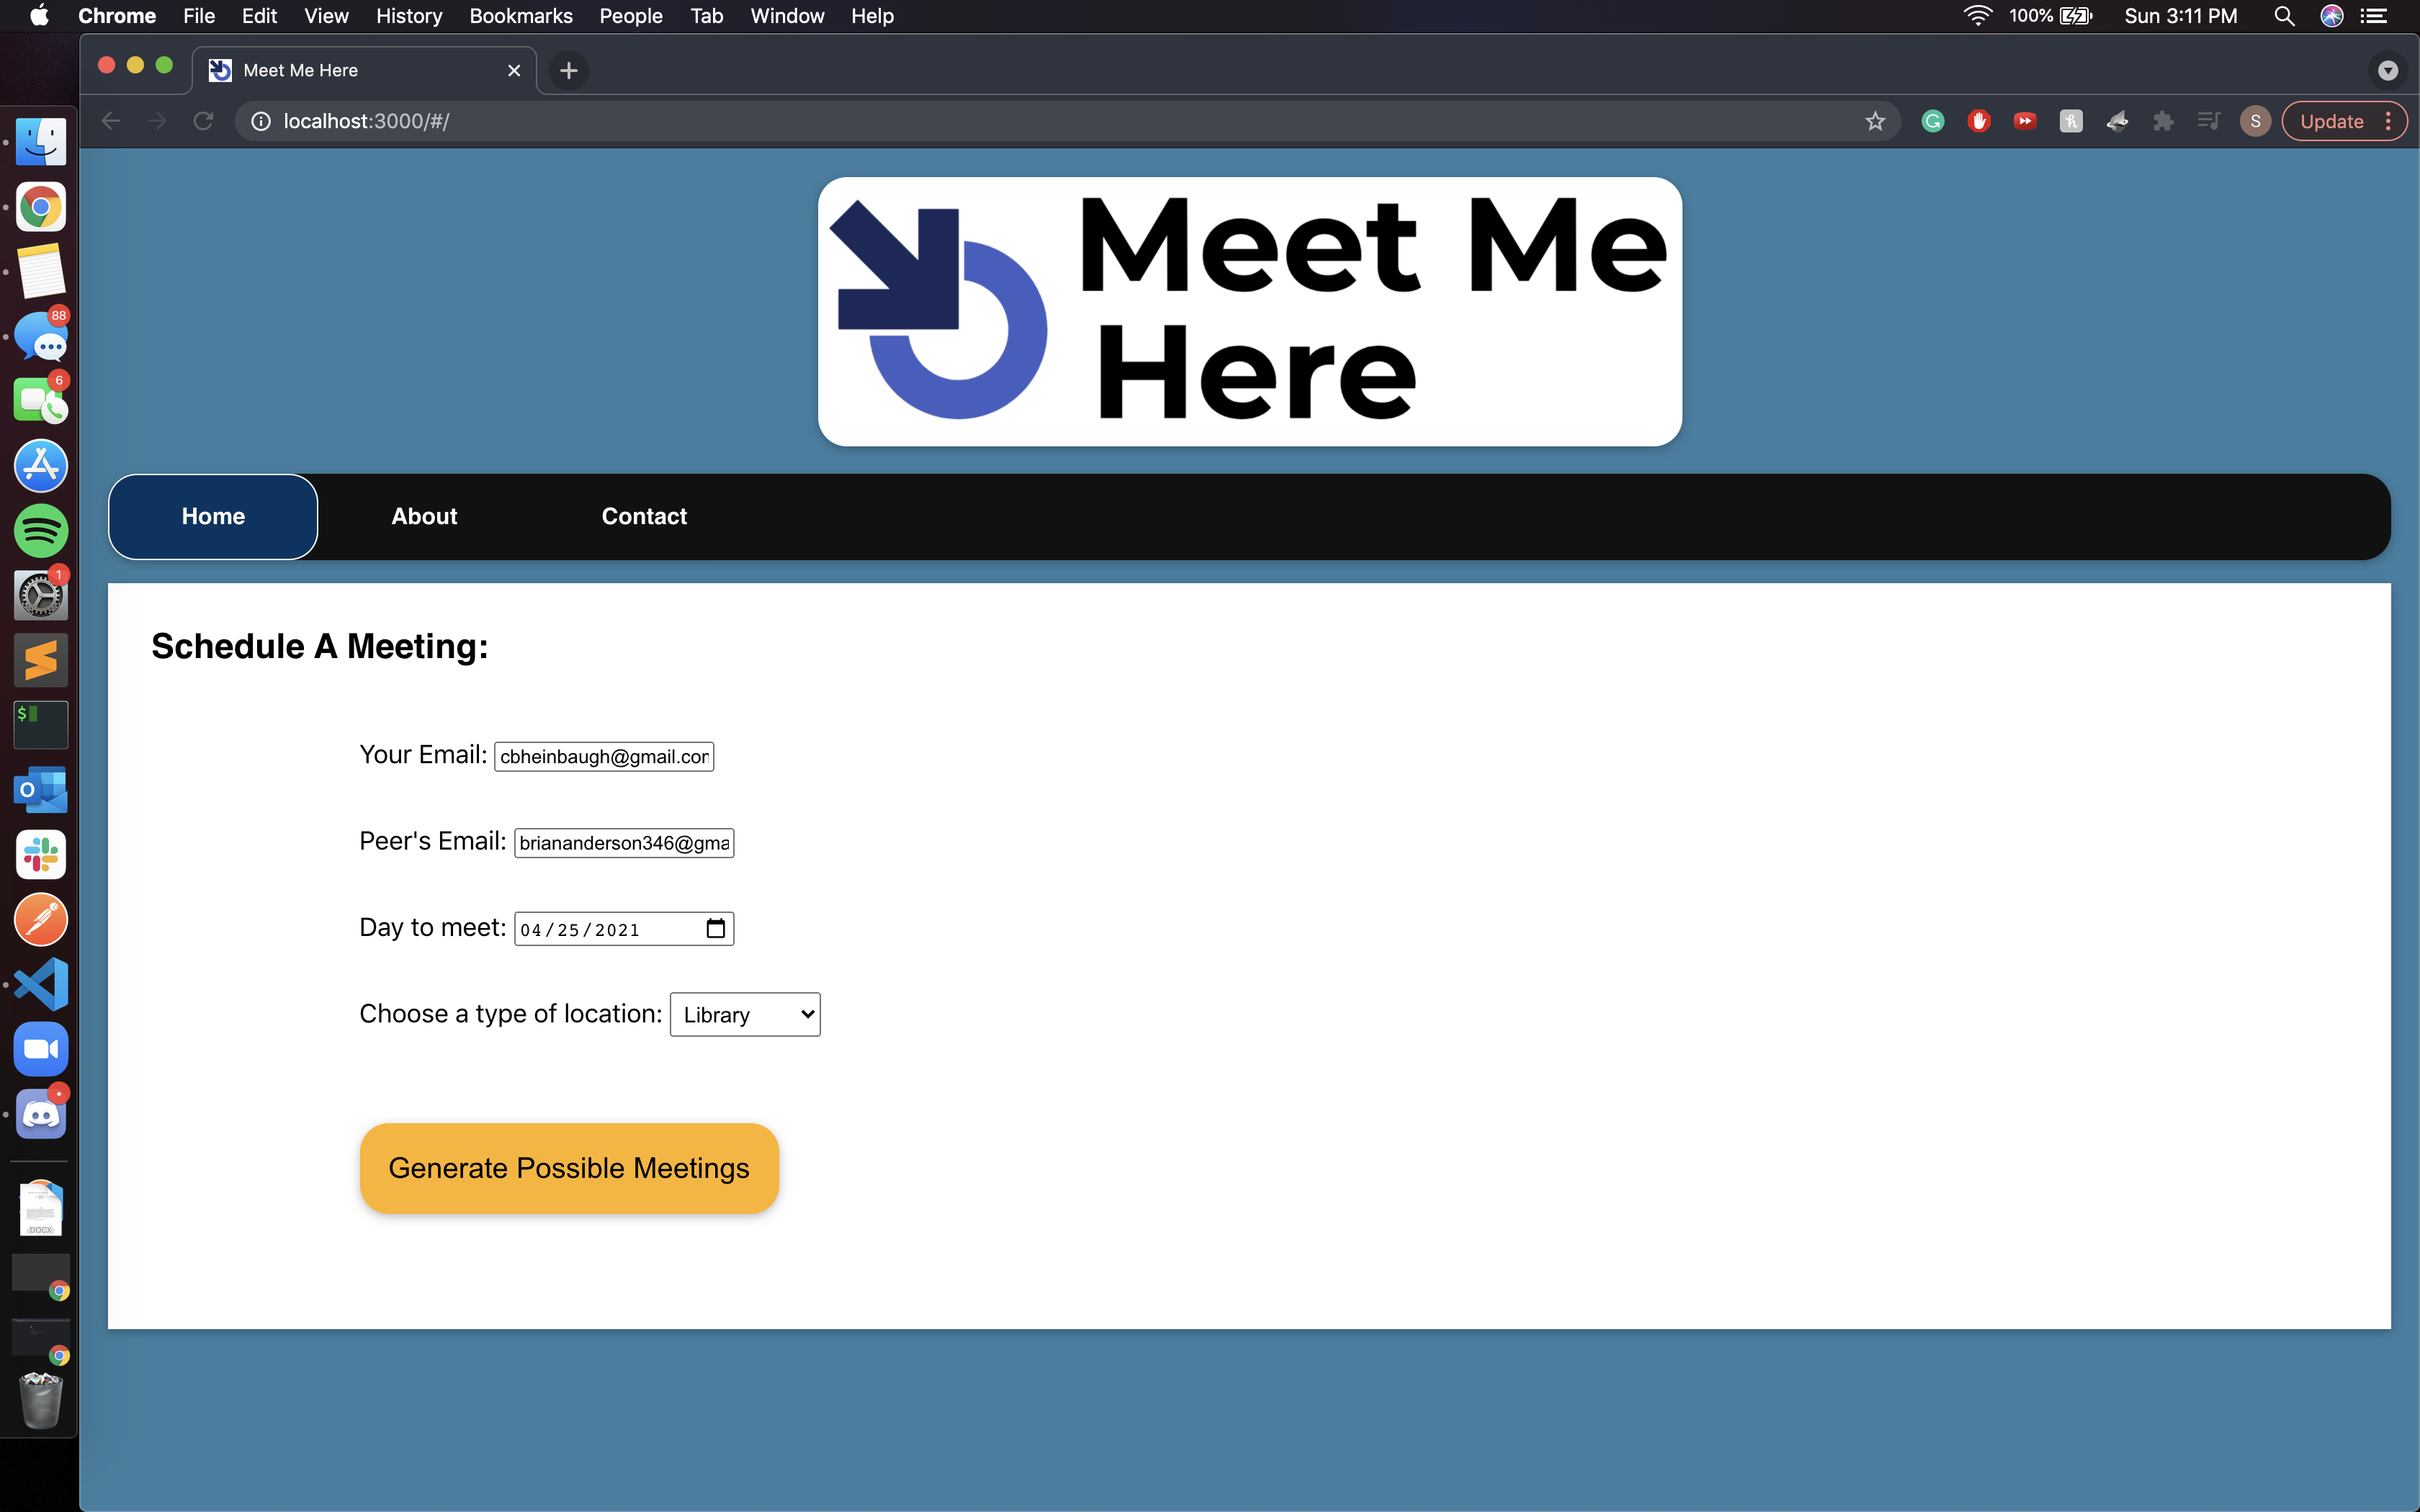Bookmark this page with the star icon
The width and height of the screenshot is (2420, 1512).
pyautogui.click(x=1874, y=121)
